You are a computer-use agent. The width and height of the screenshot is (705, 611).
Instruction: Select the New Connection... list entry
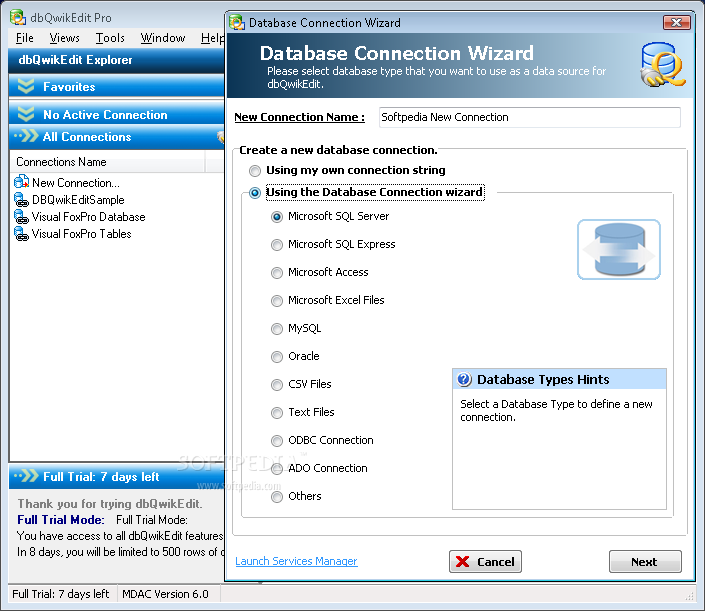[x=76, y=183]
